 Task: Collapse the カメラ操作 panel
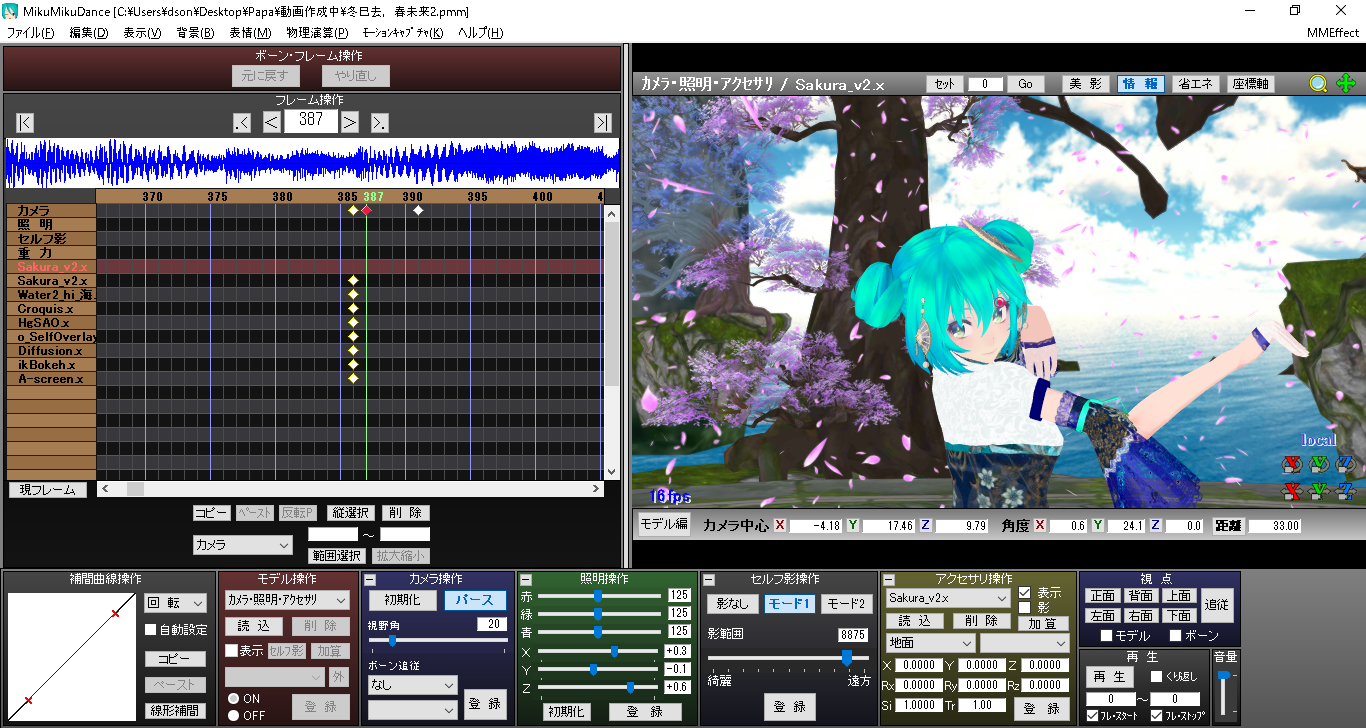[369, 580]
